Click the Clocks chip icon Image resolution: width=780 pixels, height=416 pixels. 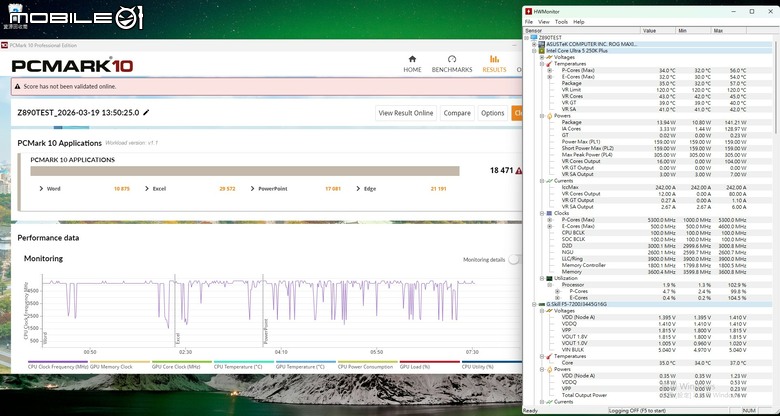pos(549,213)
